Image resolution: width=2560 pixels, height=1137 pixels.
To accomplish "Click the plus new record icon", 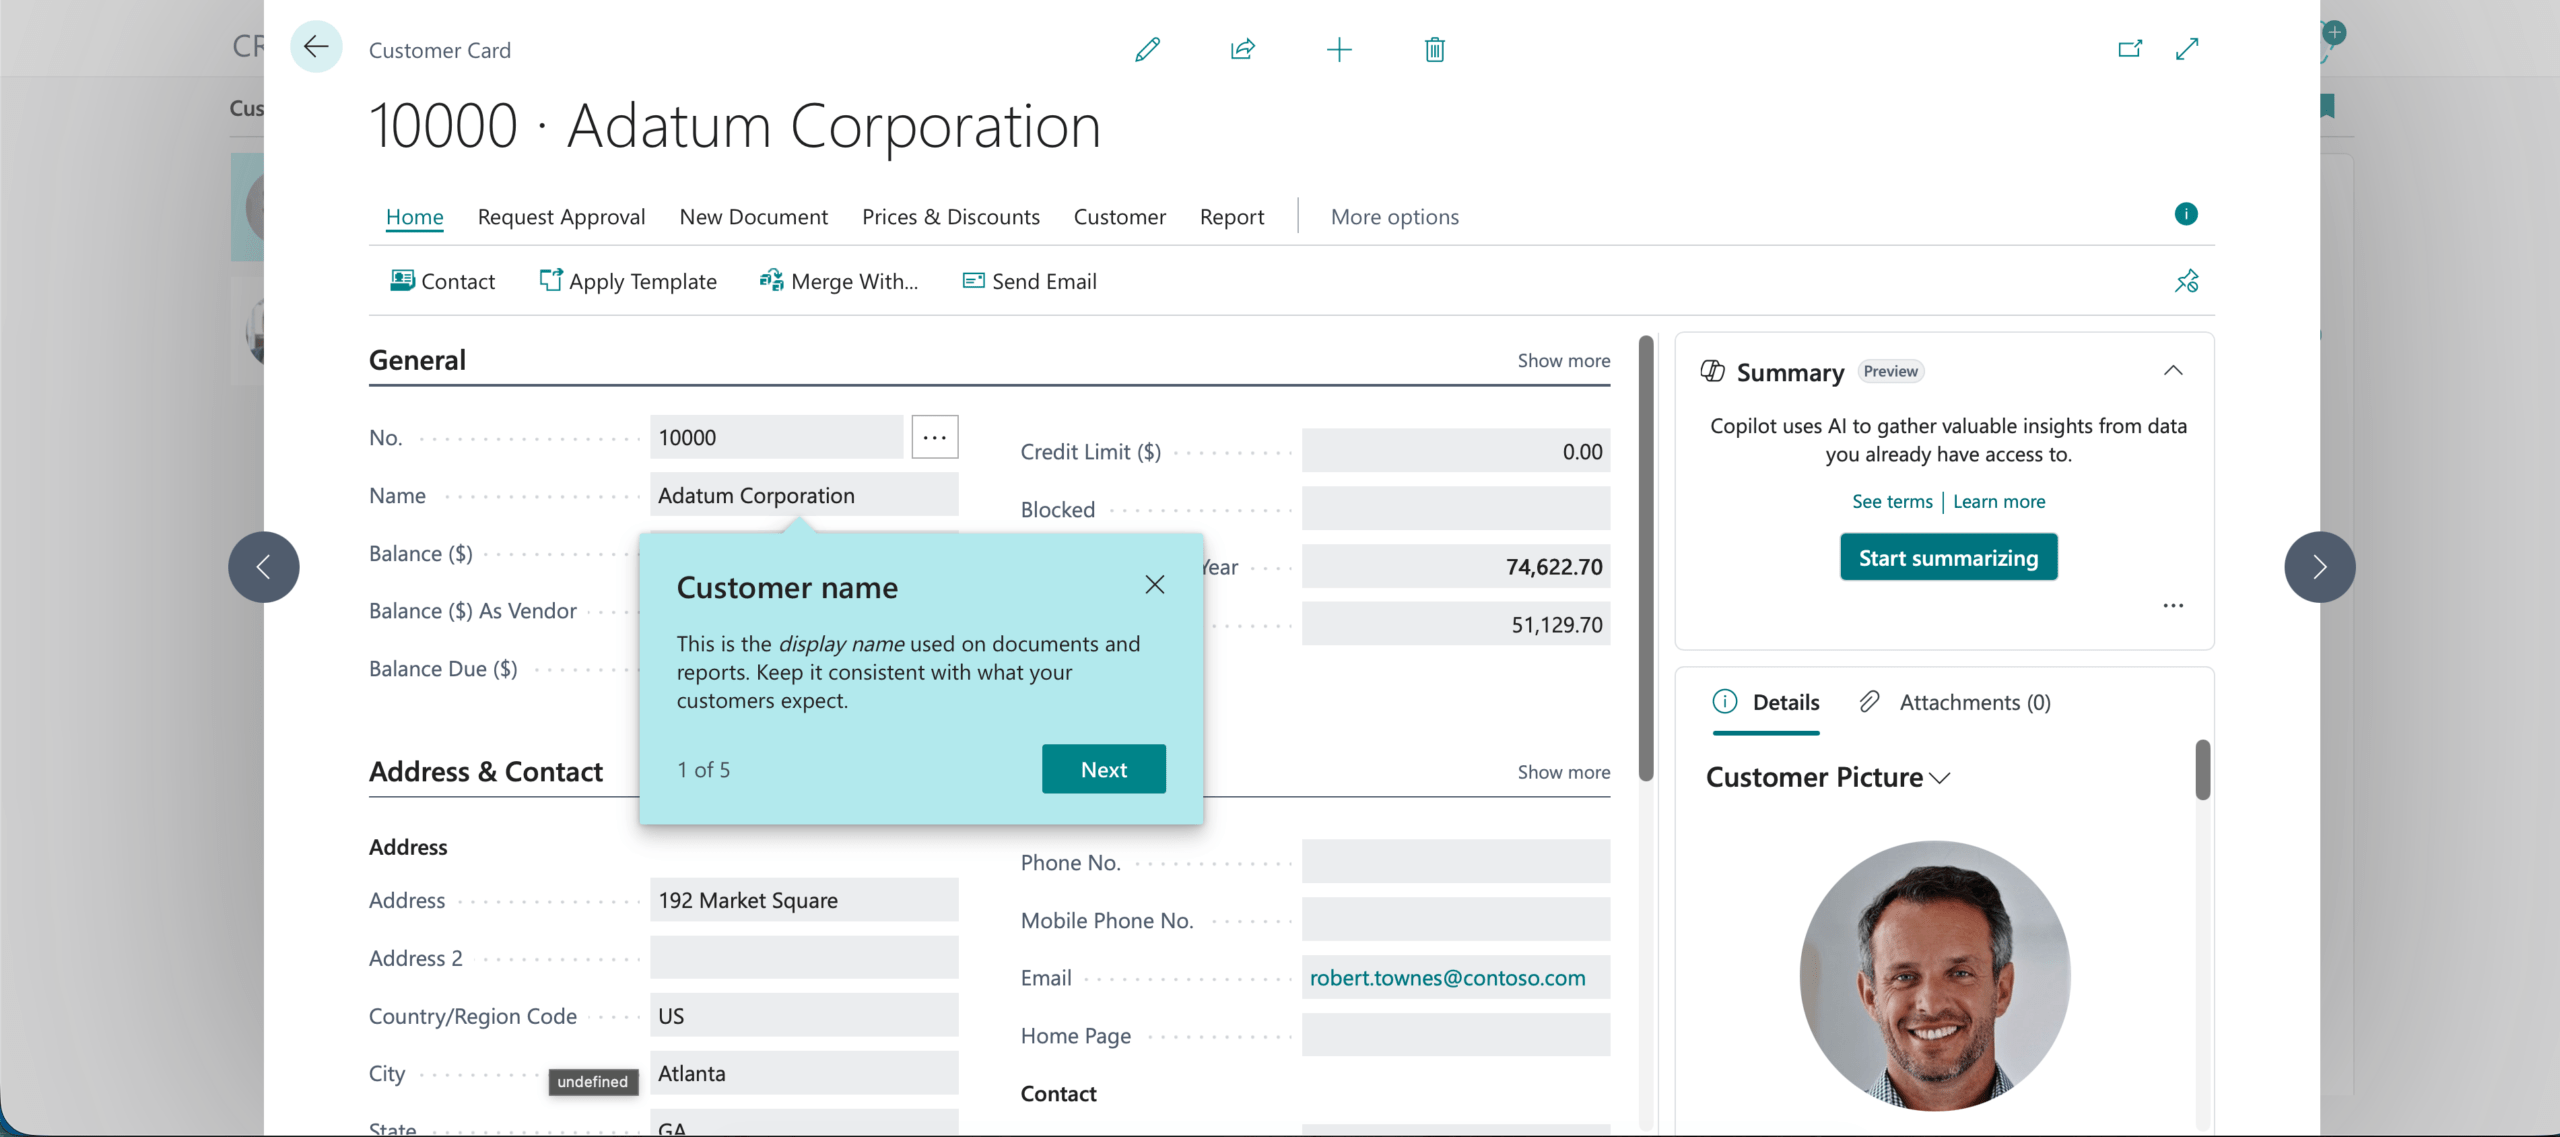I will (1338, 49).
